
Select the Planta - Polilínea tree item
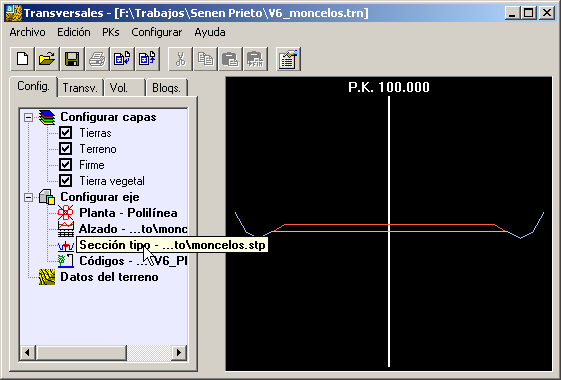pos(128,213)
